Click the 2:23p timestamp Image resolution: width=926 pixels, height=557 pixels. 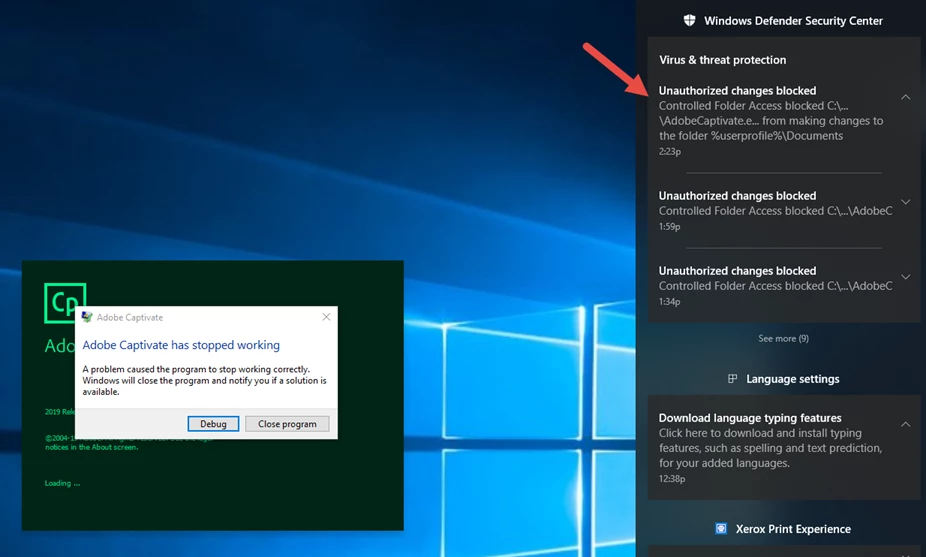tap(670, 151)
